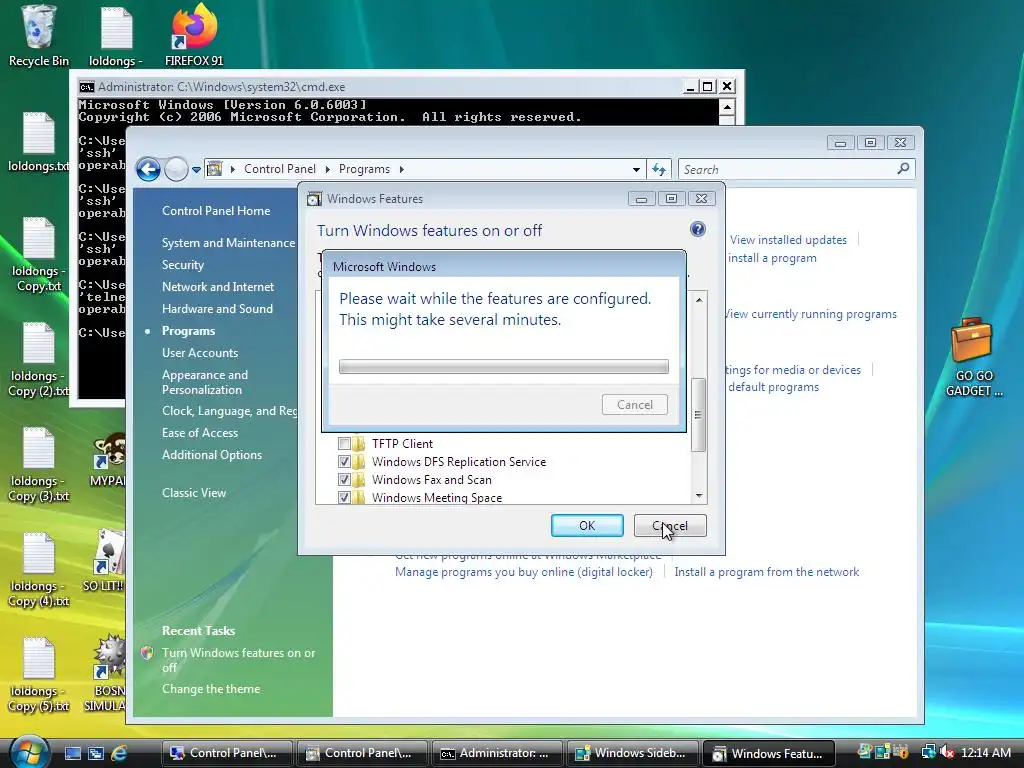The height and width of the screenshot is (768, 1024).
Task: Open the recent pages dropdown next to forward button
Action: click(x=196, y=170)
